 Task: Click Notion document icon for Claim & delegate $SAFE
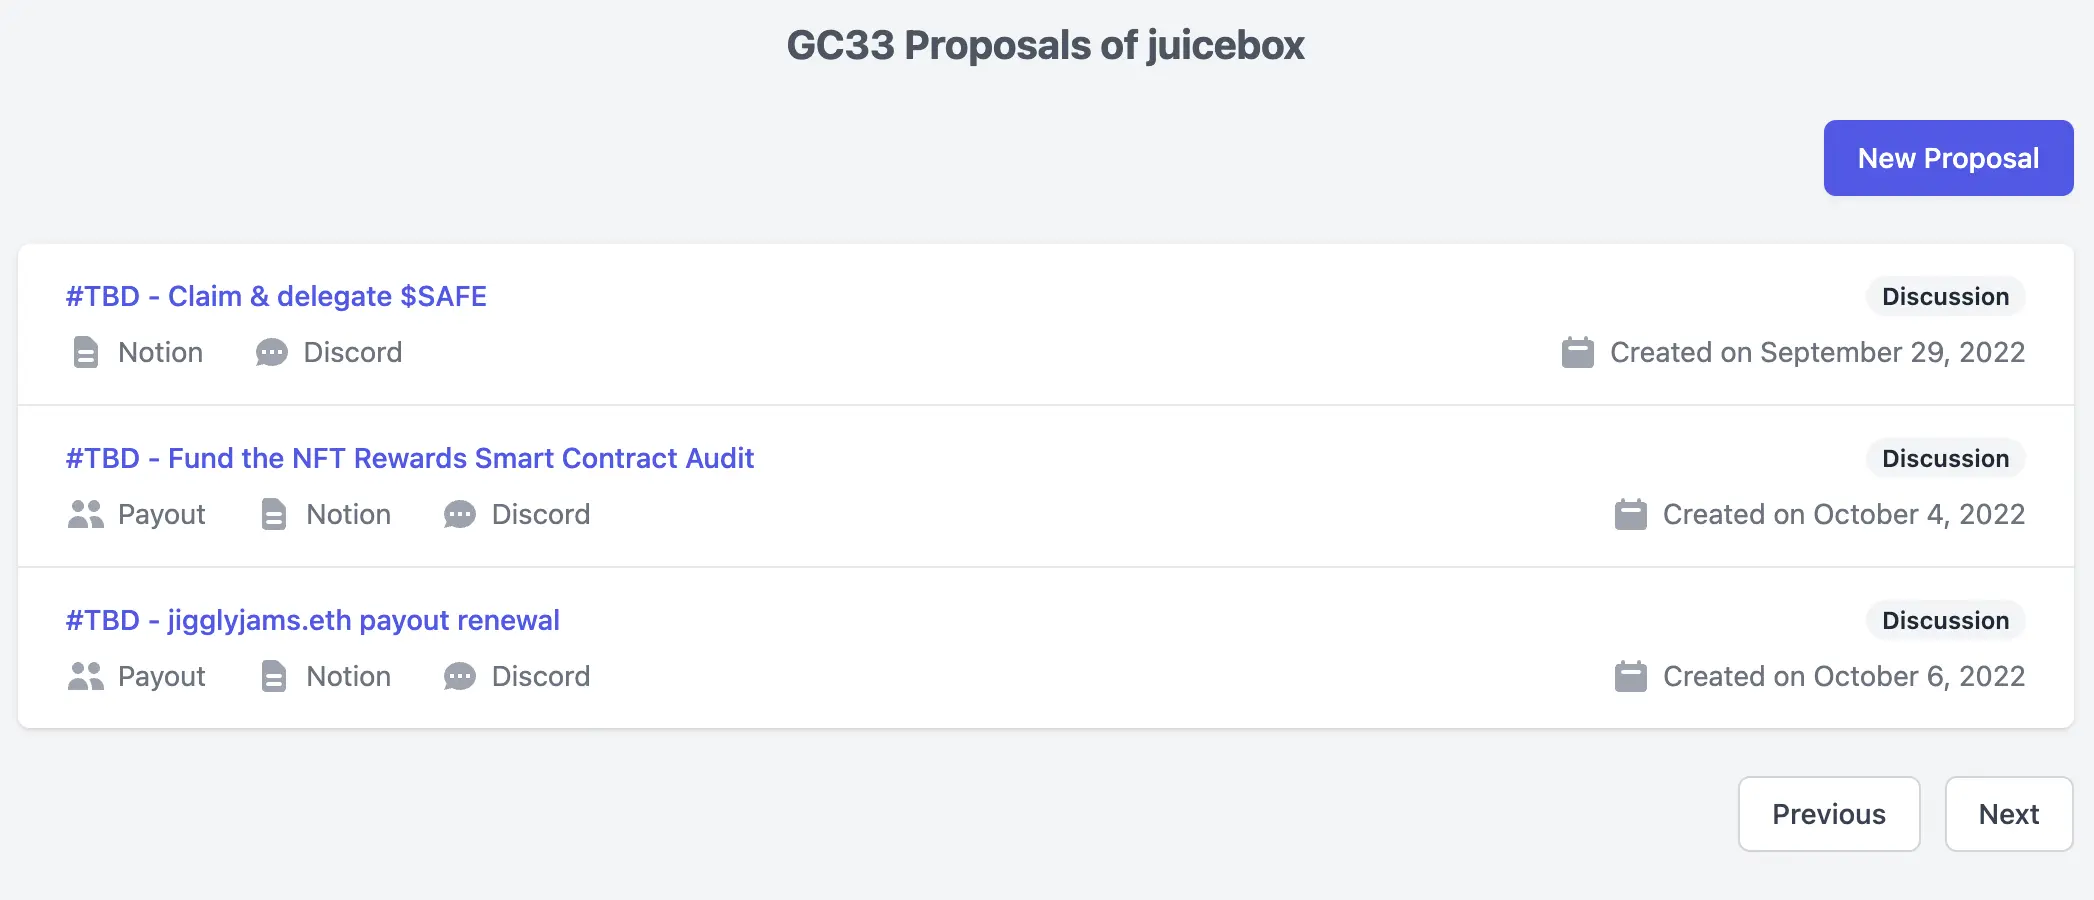[x=86, y=352]
